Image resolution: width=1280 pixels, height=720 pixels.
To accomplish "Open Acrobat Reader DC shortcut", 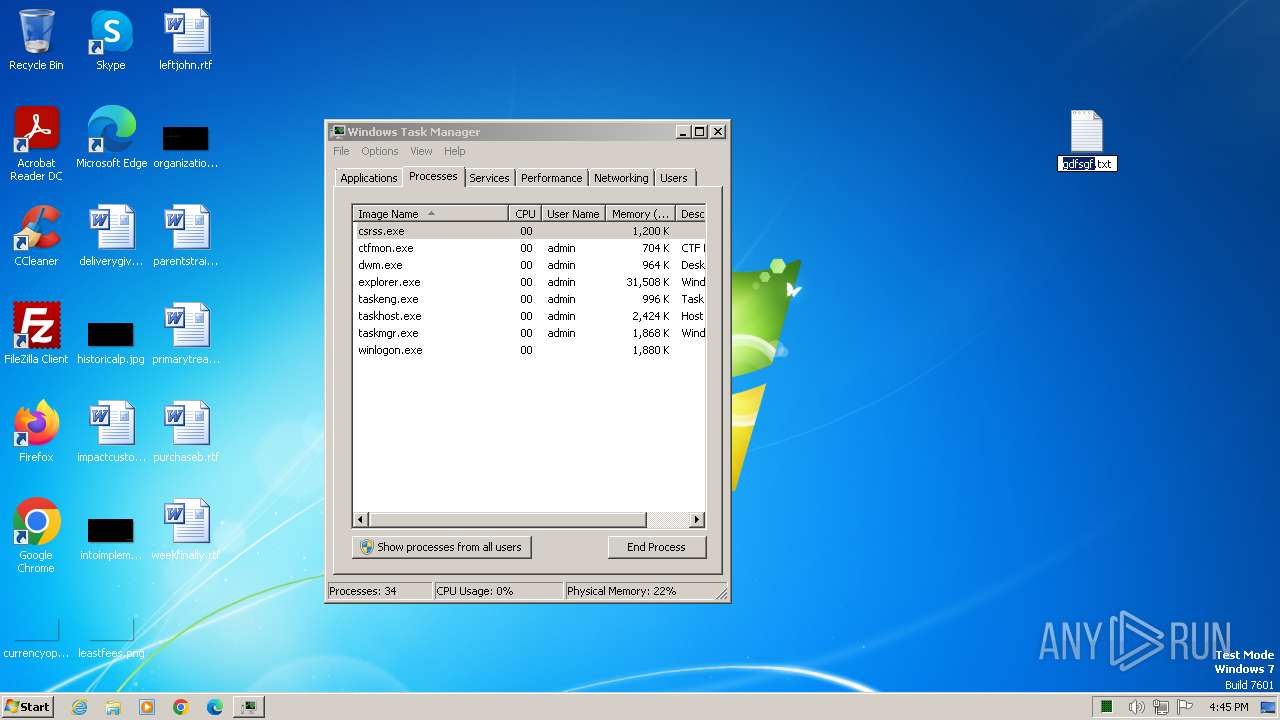I will tap(36, 144).
